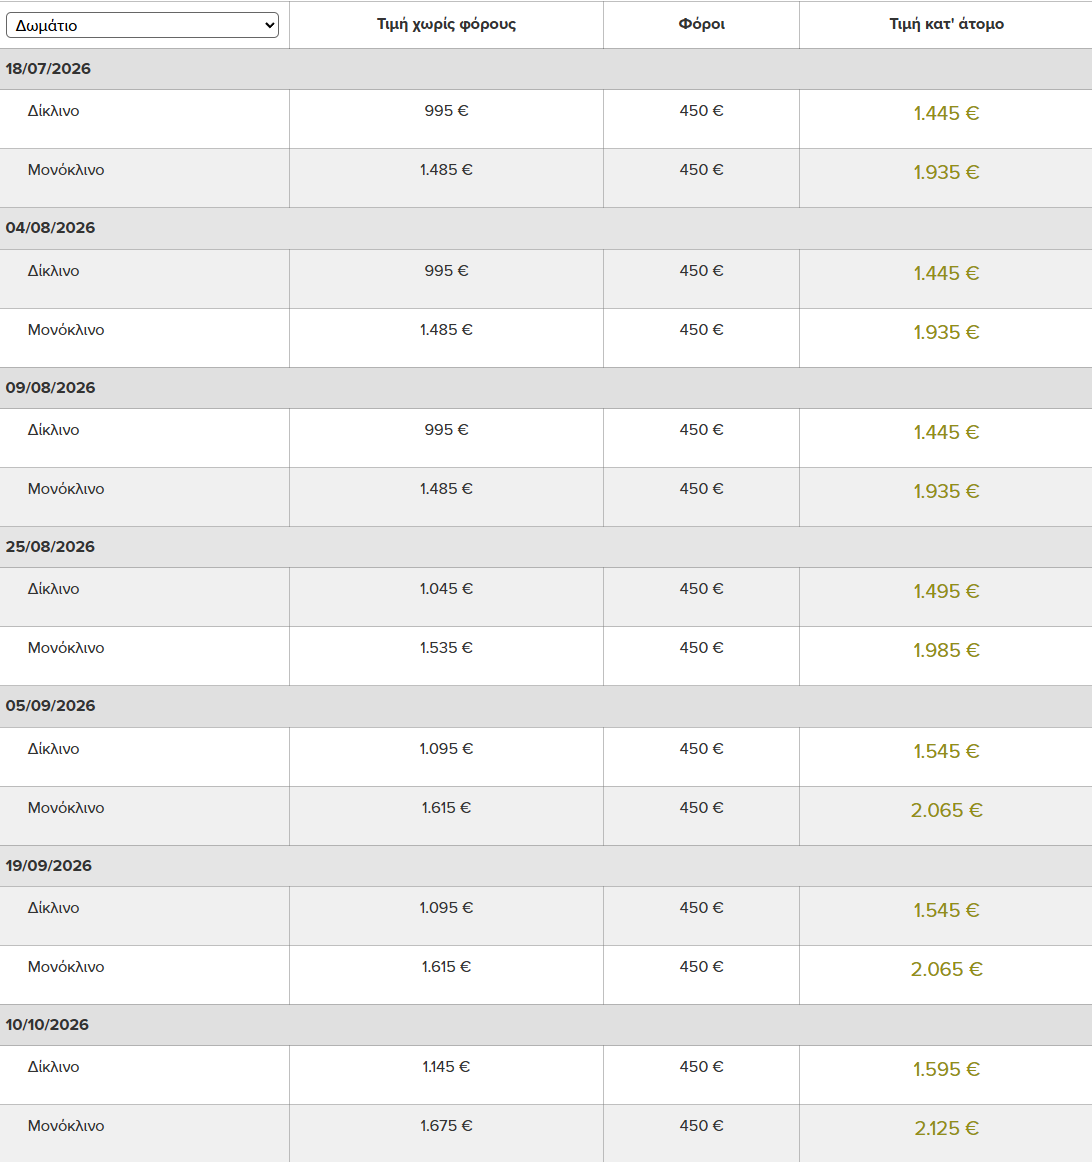This screenshot has width=1092, height=1162.
Task: Click the 1.535 € price without taxes
Action: (x=446, y=648)
